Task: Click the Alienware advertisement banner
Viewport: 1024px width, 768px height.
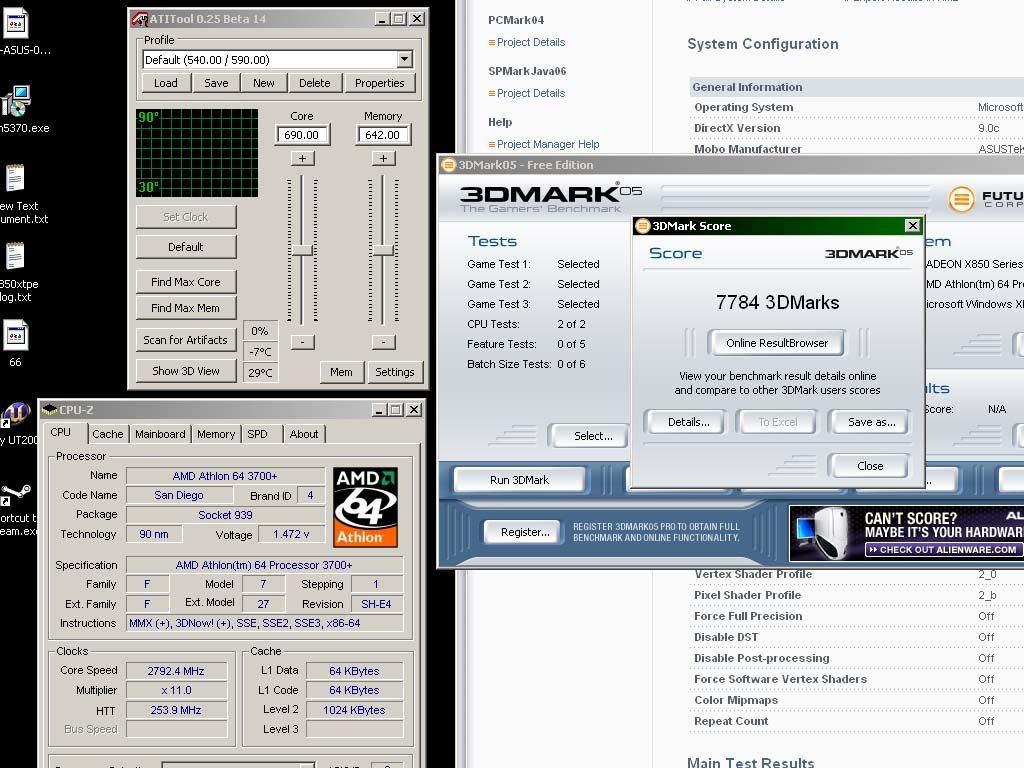Action: [906, 533]
